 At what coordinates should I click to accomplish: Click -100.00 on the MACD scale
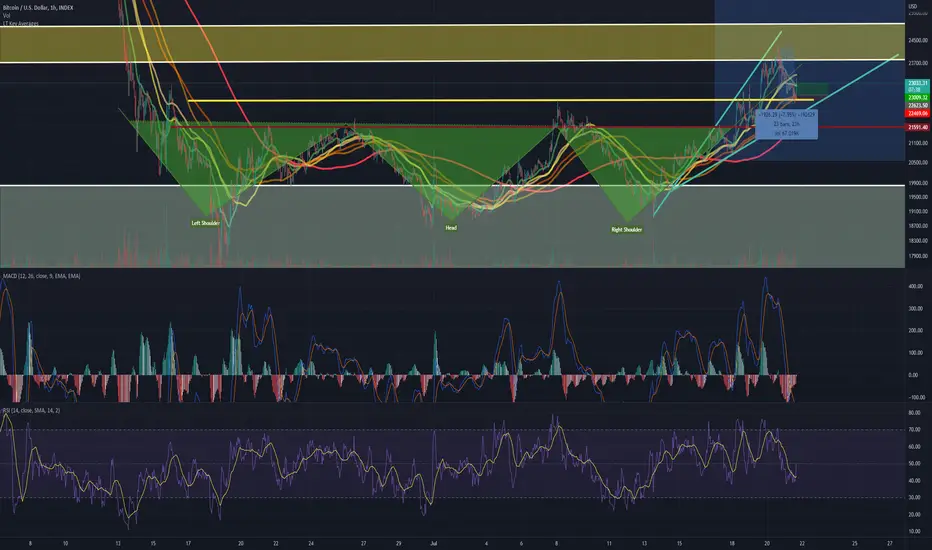916,397
